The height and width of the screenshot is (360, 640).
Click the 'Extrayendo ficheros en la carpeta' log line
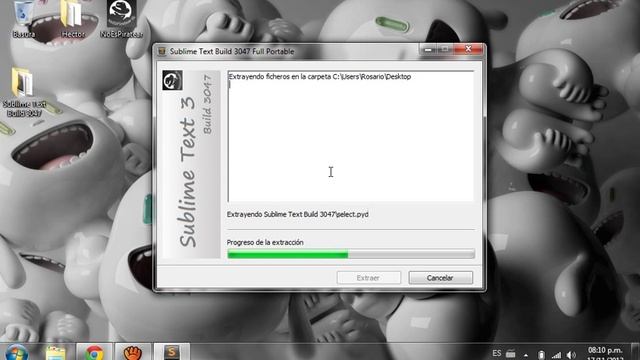coord(320,77)
